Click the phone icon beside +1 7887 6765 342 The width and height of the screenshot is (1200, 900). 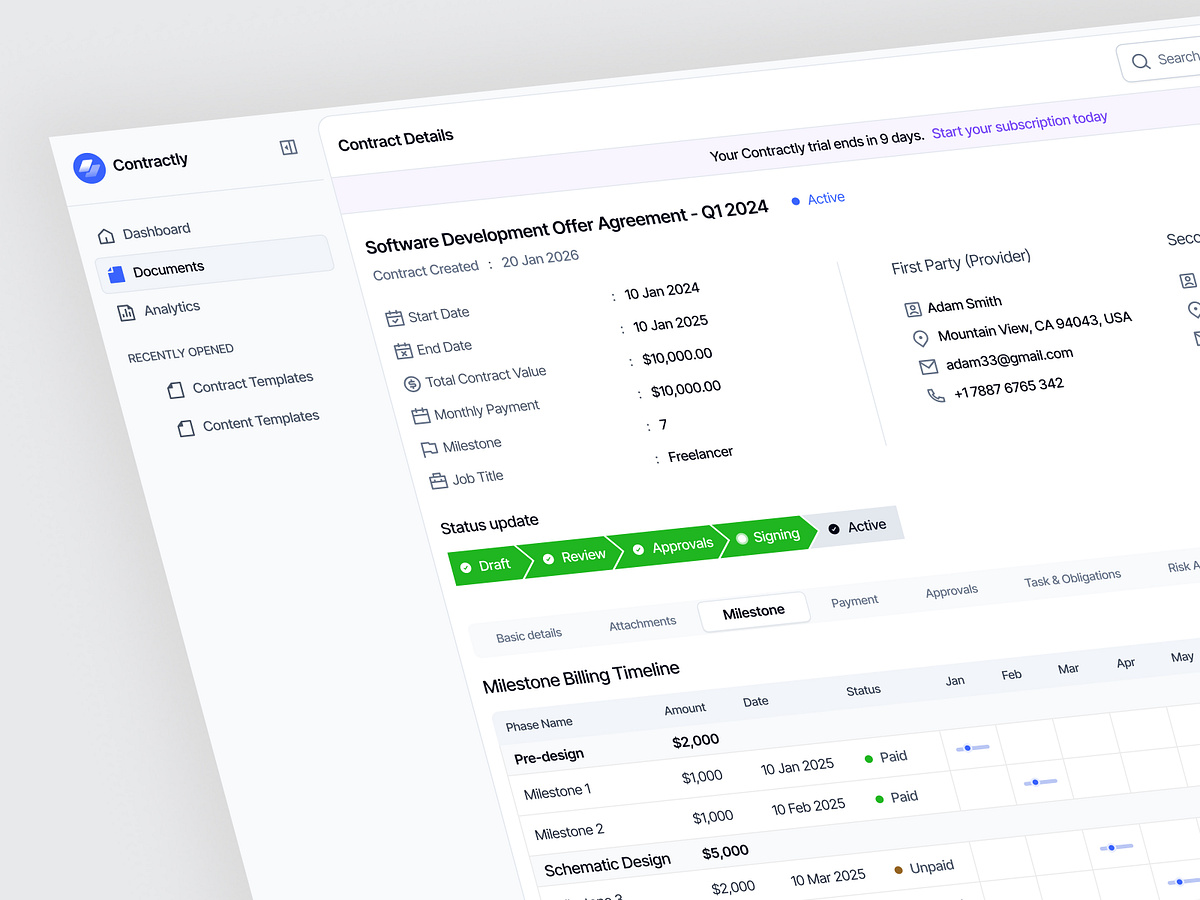click(936, 396)
